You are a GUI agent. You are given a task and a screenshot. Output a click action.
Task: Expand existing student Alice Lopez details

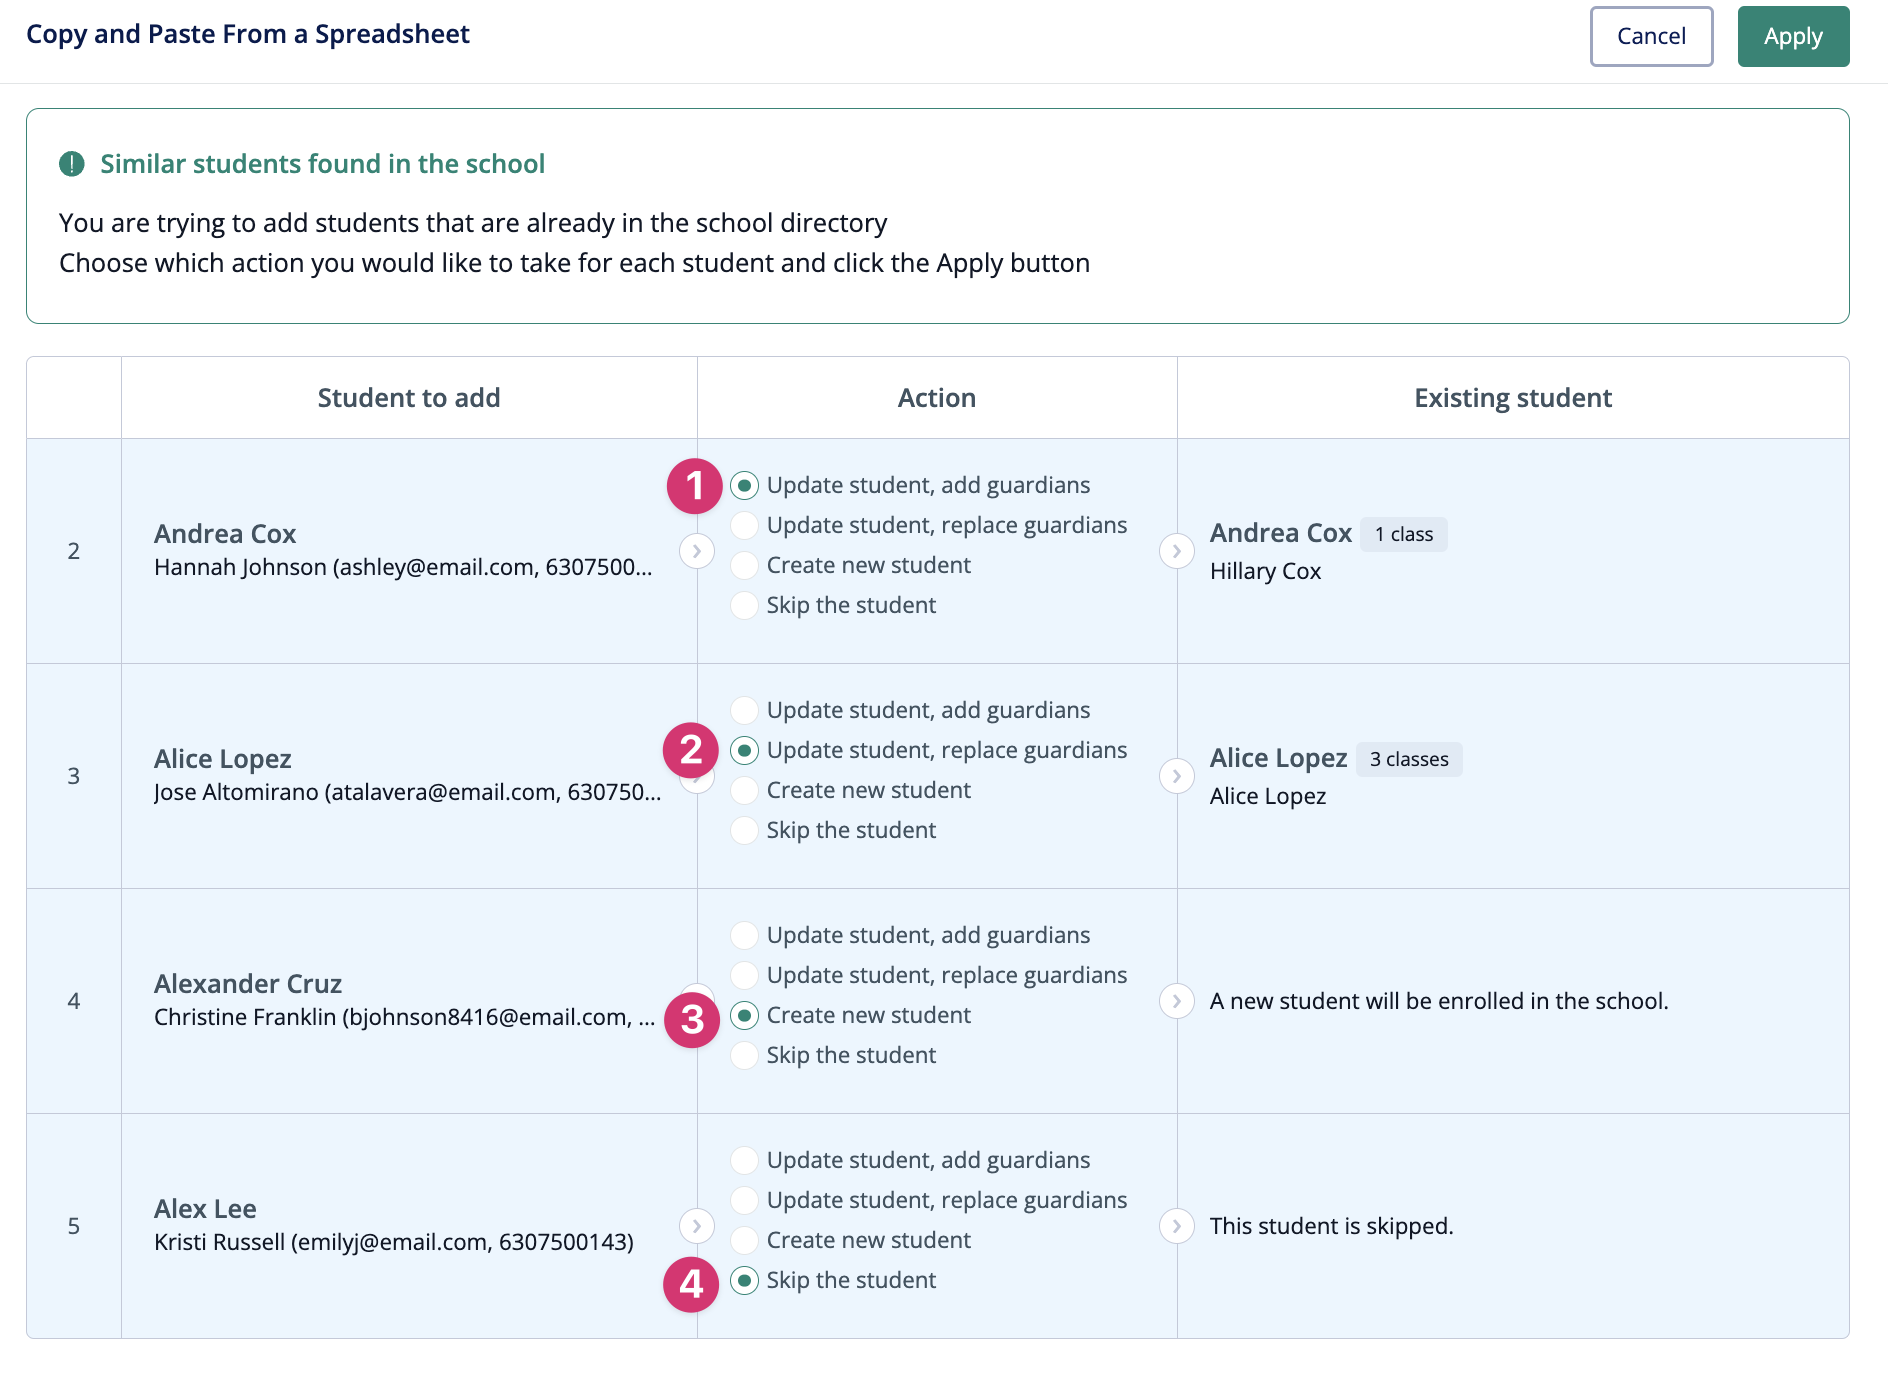(1178, 776)
